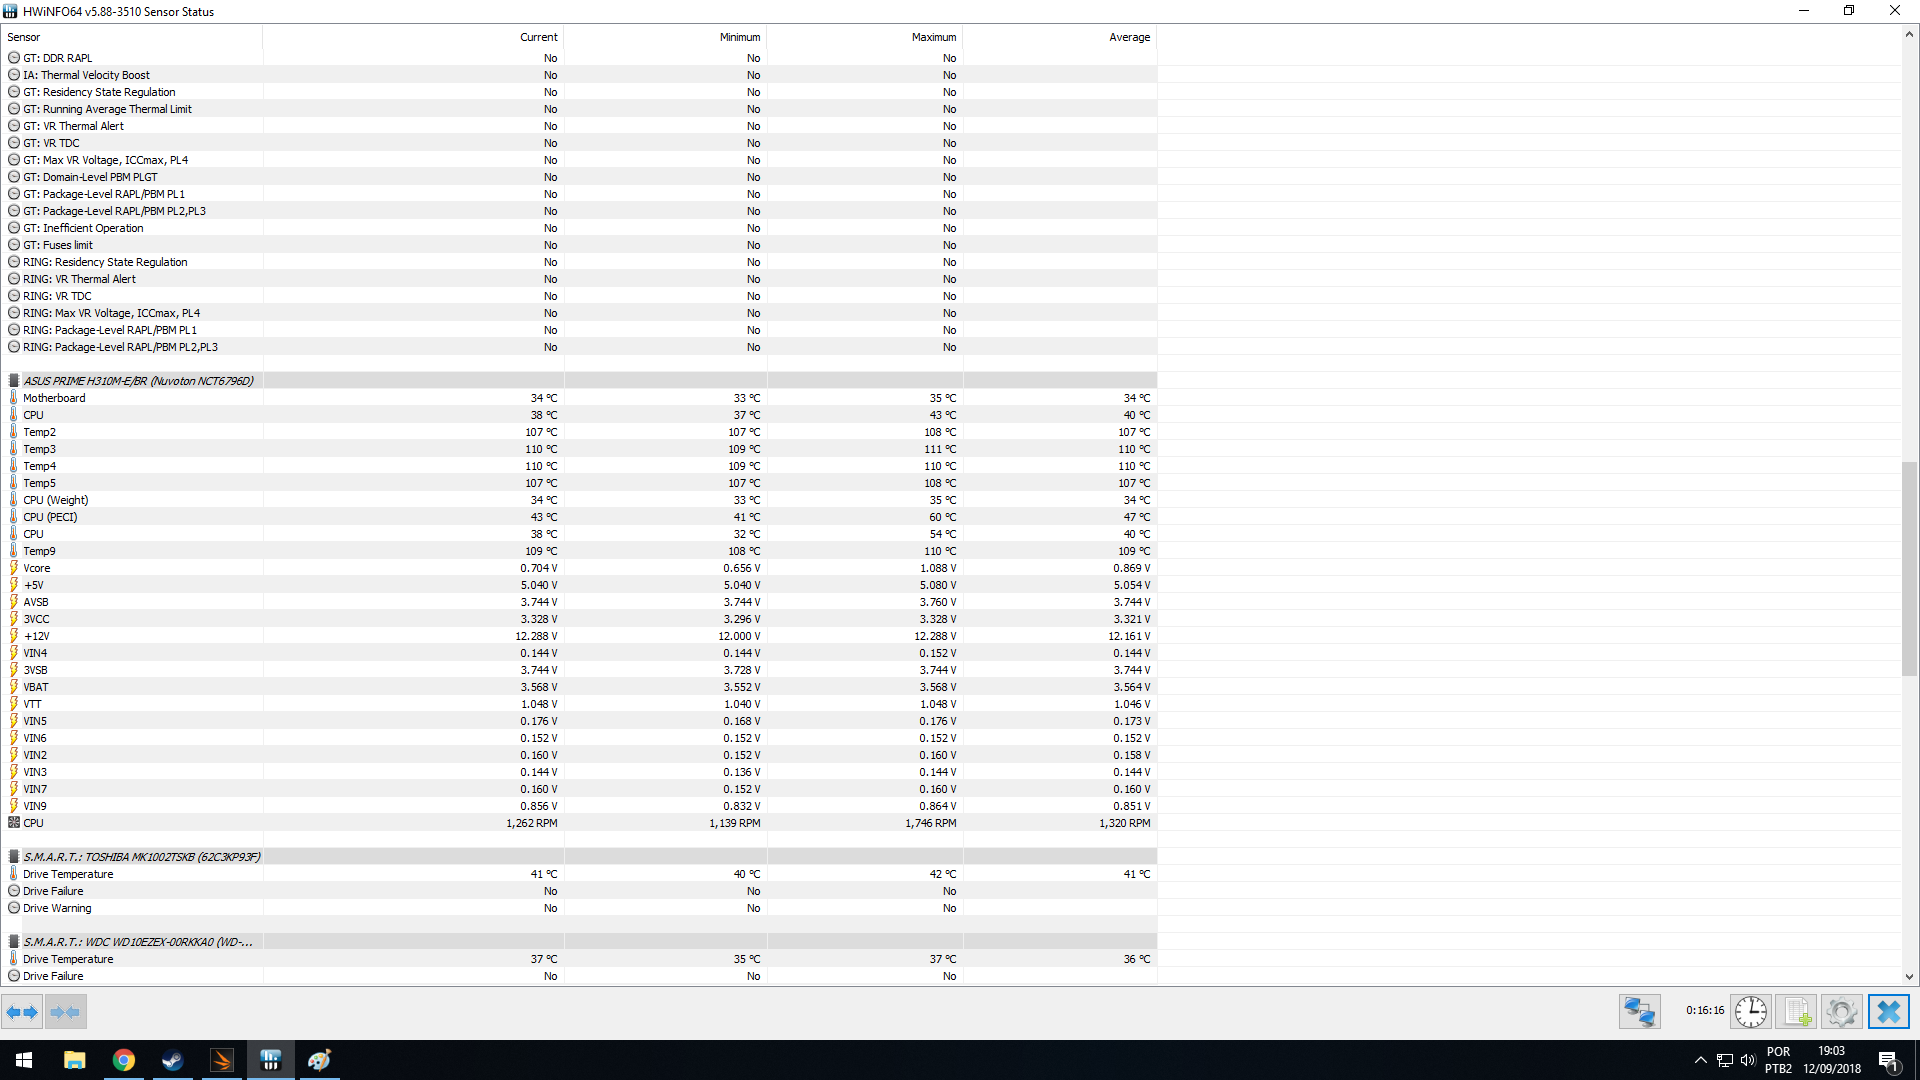1920x1080 pixels.
Task: Select the HWiNFO taskbar icon
Action: 270,1060
